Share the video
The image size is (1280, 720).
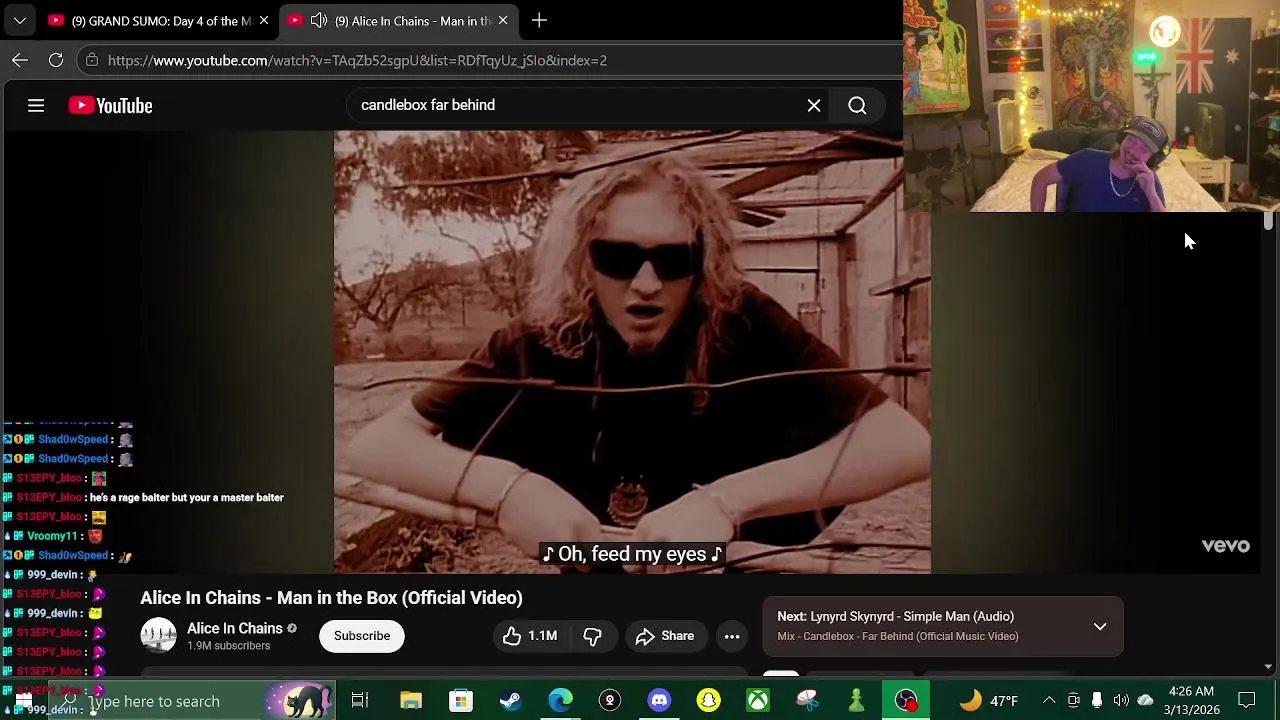[x=664, y=636]
